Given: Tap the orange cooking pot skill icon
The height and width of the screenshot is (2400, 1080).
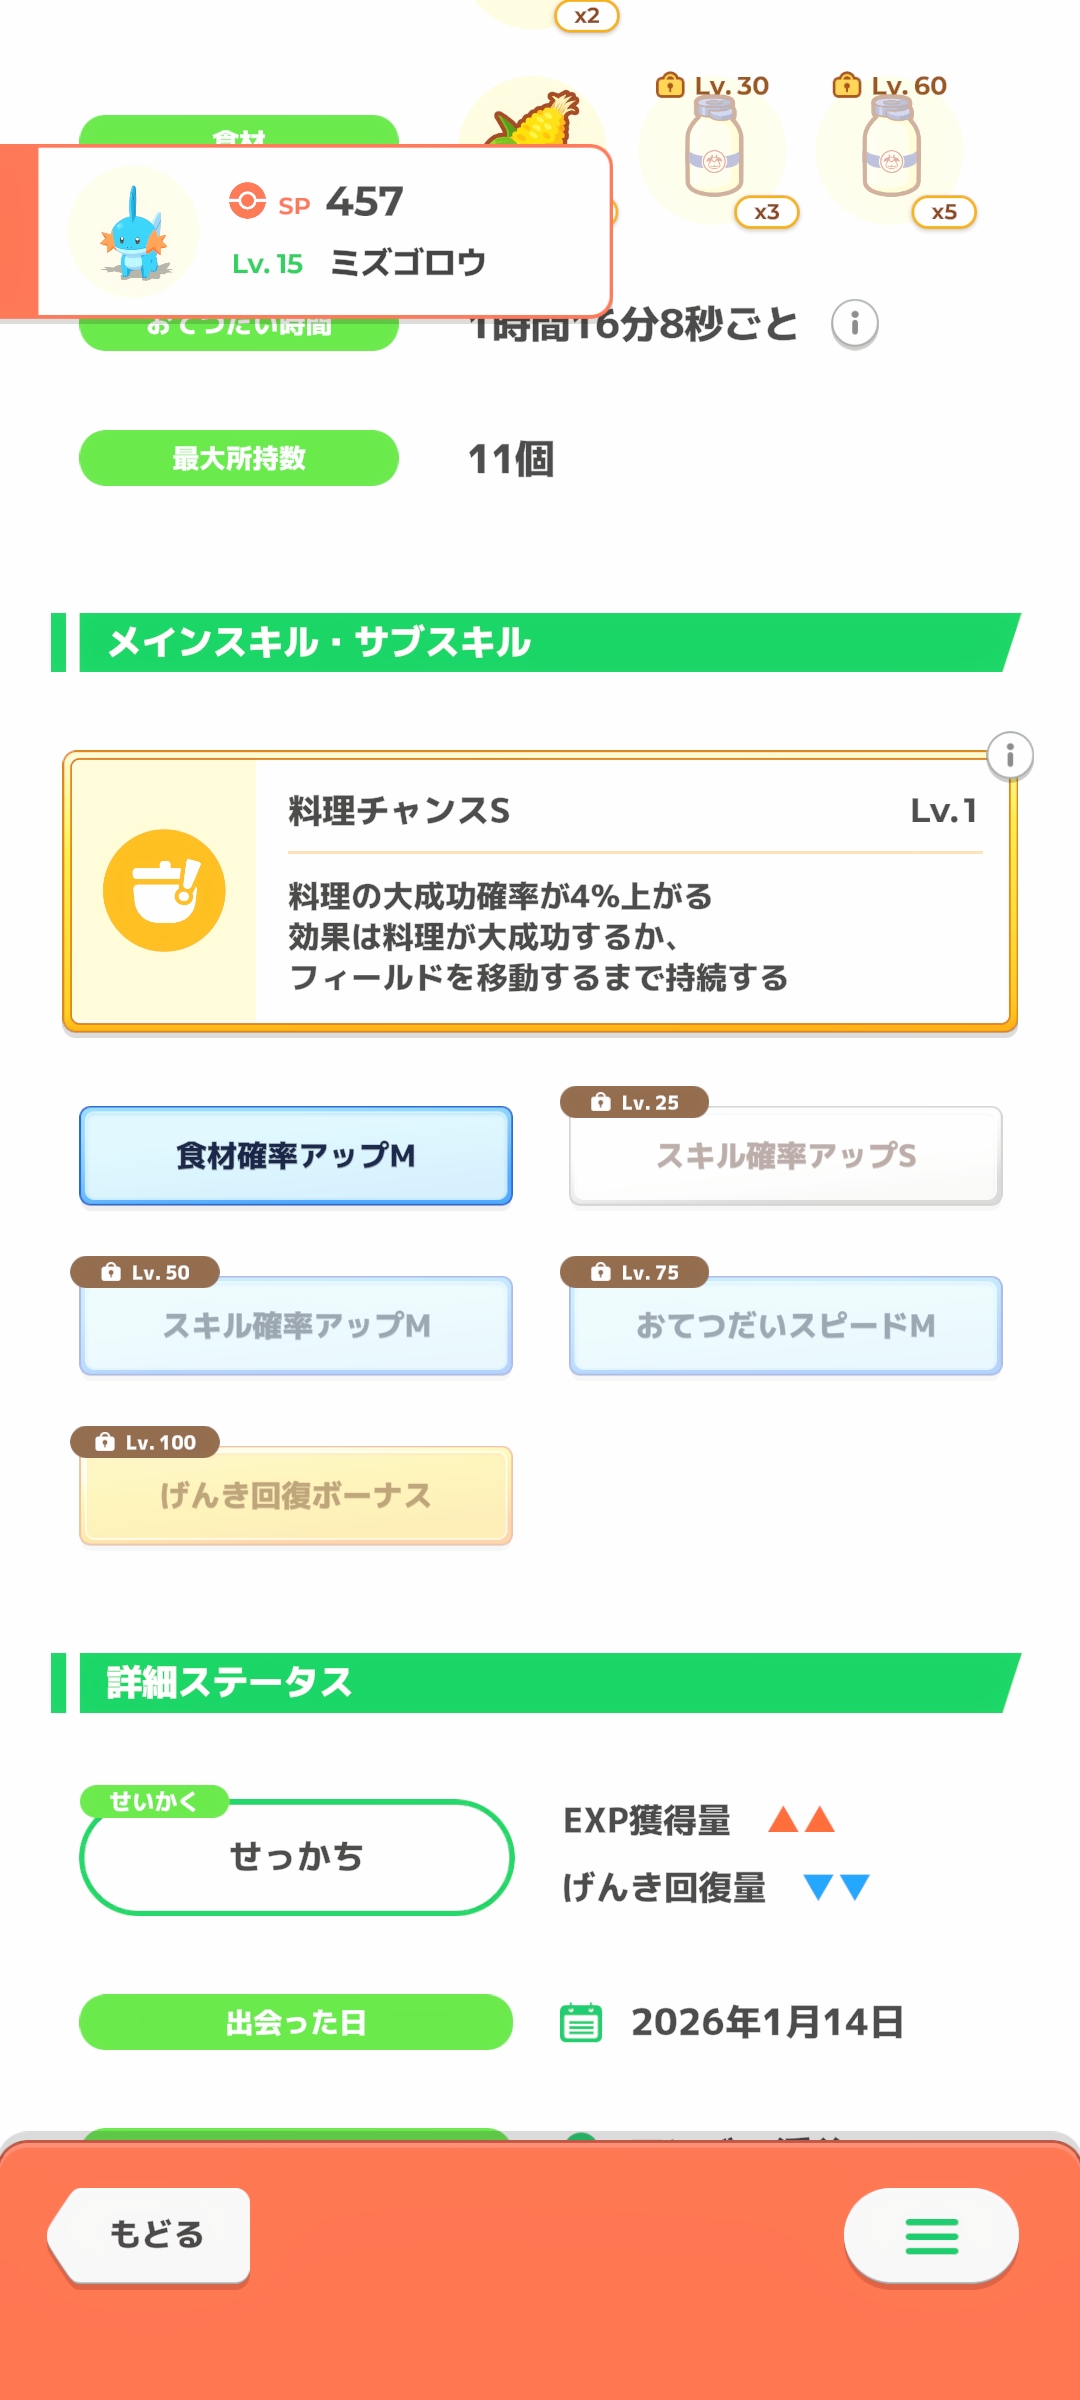Looking at the screenshot, I should coord(164,890).
